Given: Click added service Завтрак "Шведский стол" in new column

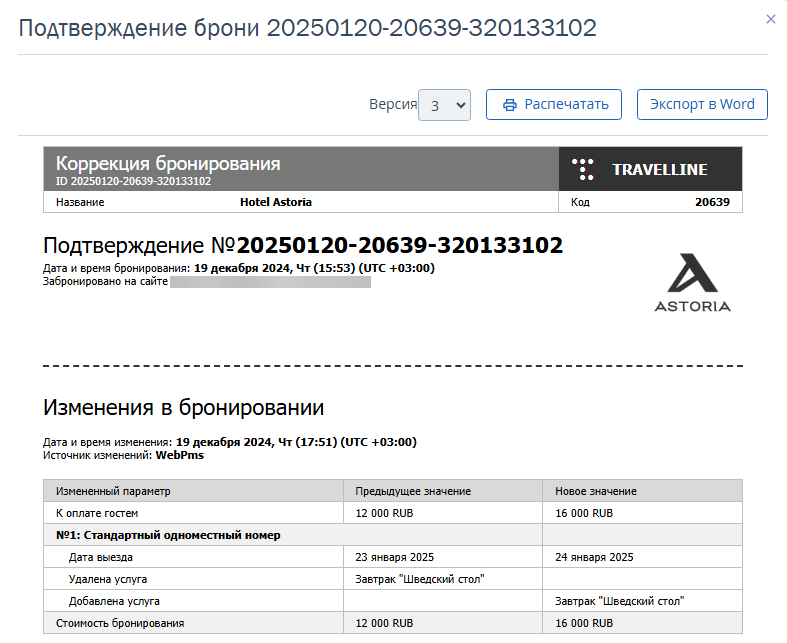Looking at the screenshot, I should (x=619, y=601).
